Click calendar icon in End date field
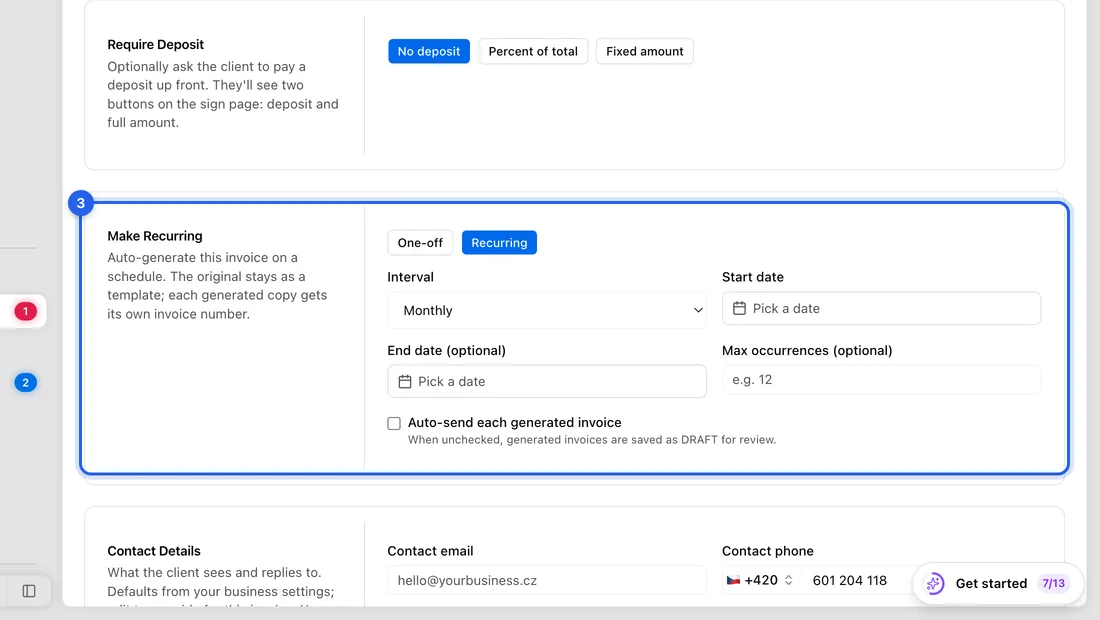The height and width of the screenshot is (620, 1100). pyautogui.click(x=405, y=382)
